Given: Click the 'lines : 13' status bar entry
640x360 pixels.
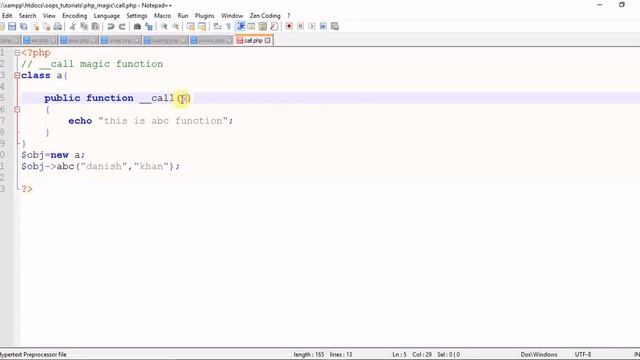Looking at the screenshot, I should click(x=341, y=355).
